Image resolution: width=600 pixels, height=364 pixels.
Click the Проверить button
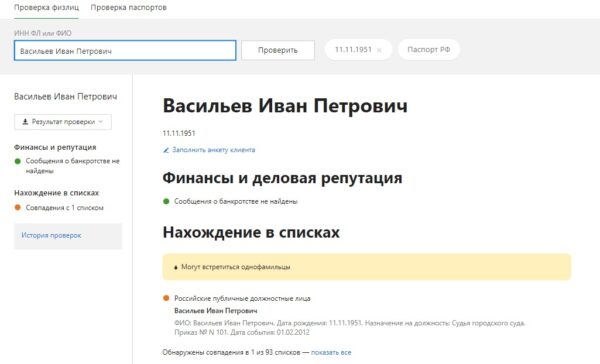click(278, 50)
